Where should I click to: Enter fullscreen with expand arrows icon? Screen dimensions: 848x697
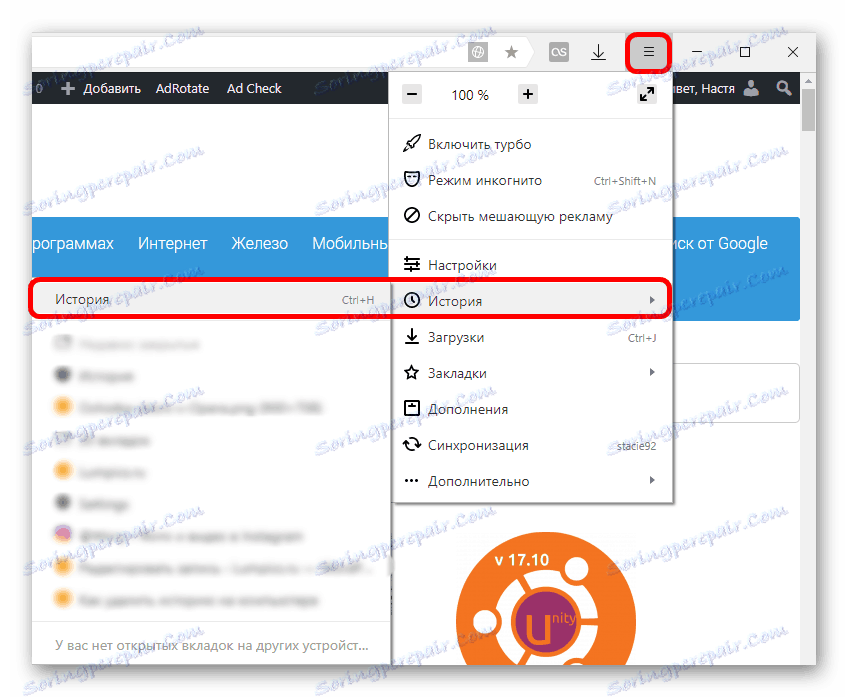[647, 95]
